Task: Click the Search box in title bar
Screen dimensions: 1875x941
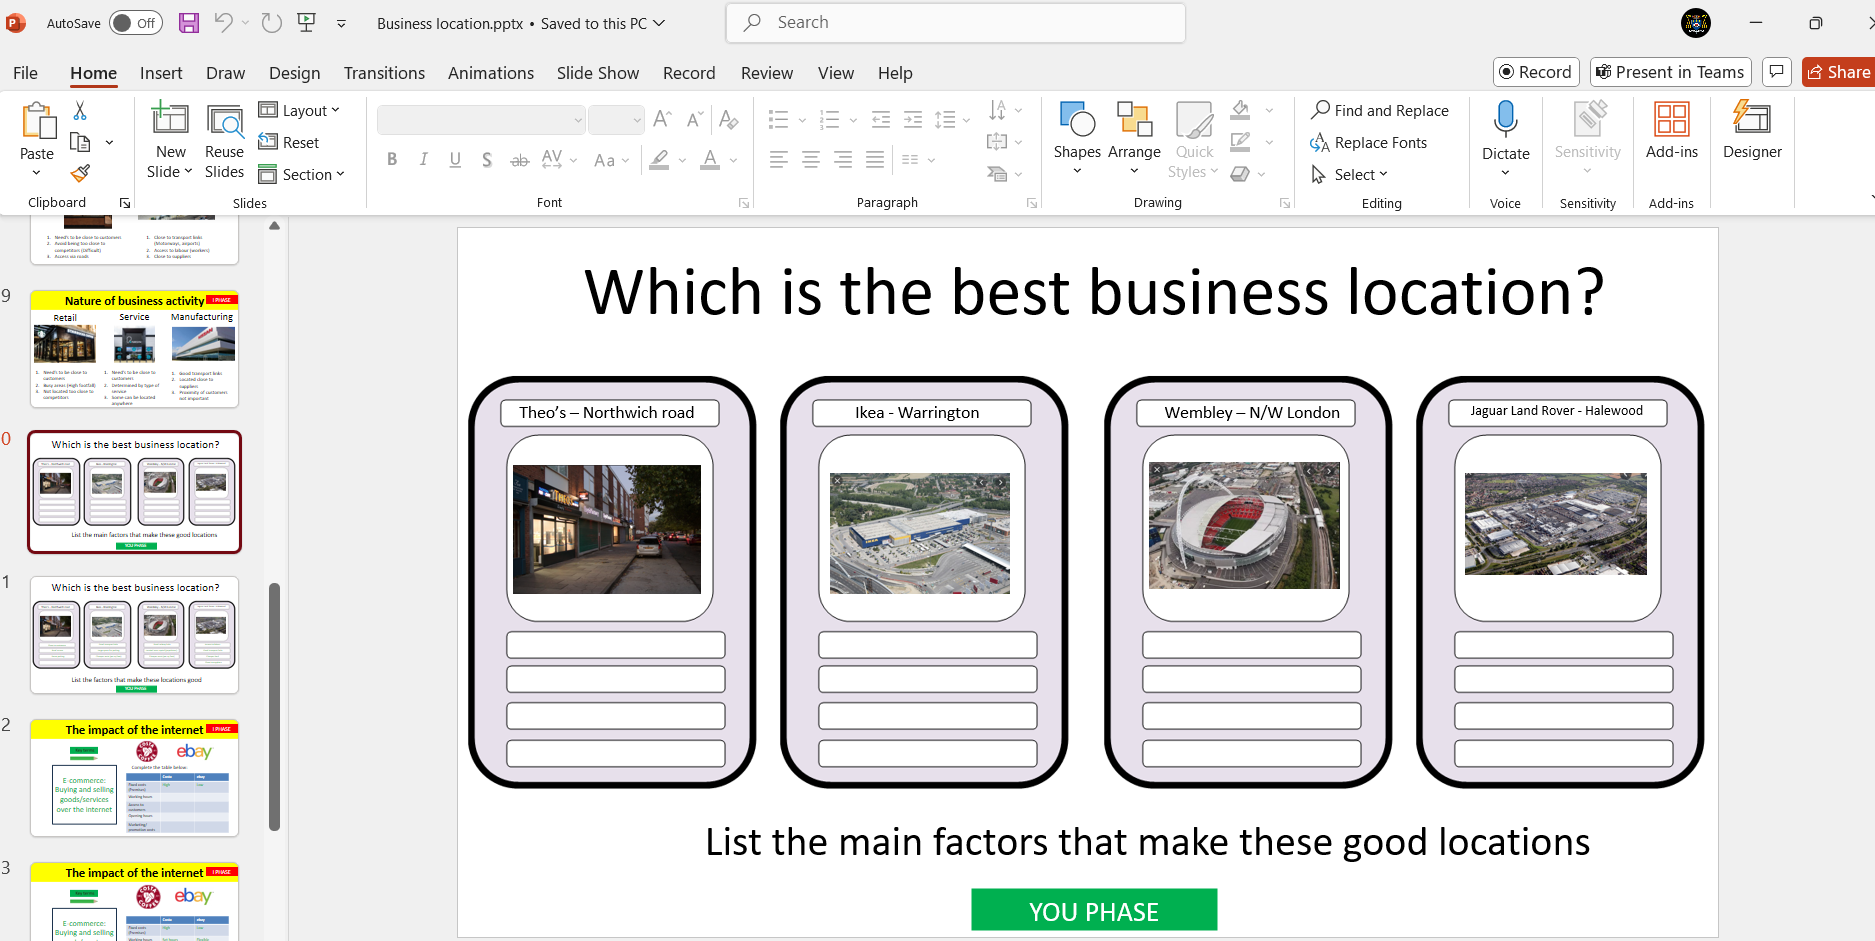Action: [x=956, y=22]
